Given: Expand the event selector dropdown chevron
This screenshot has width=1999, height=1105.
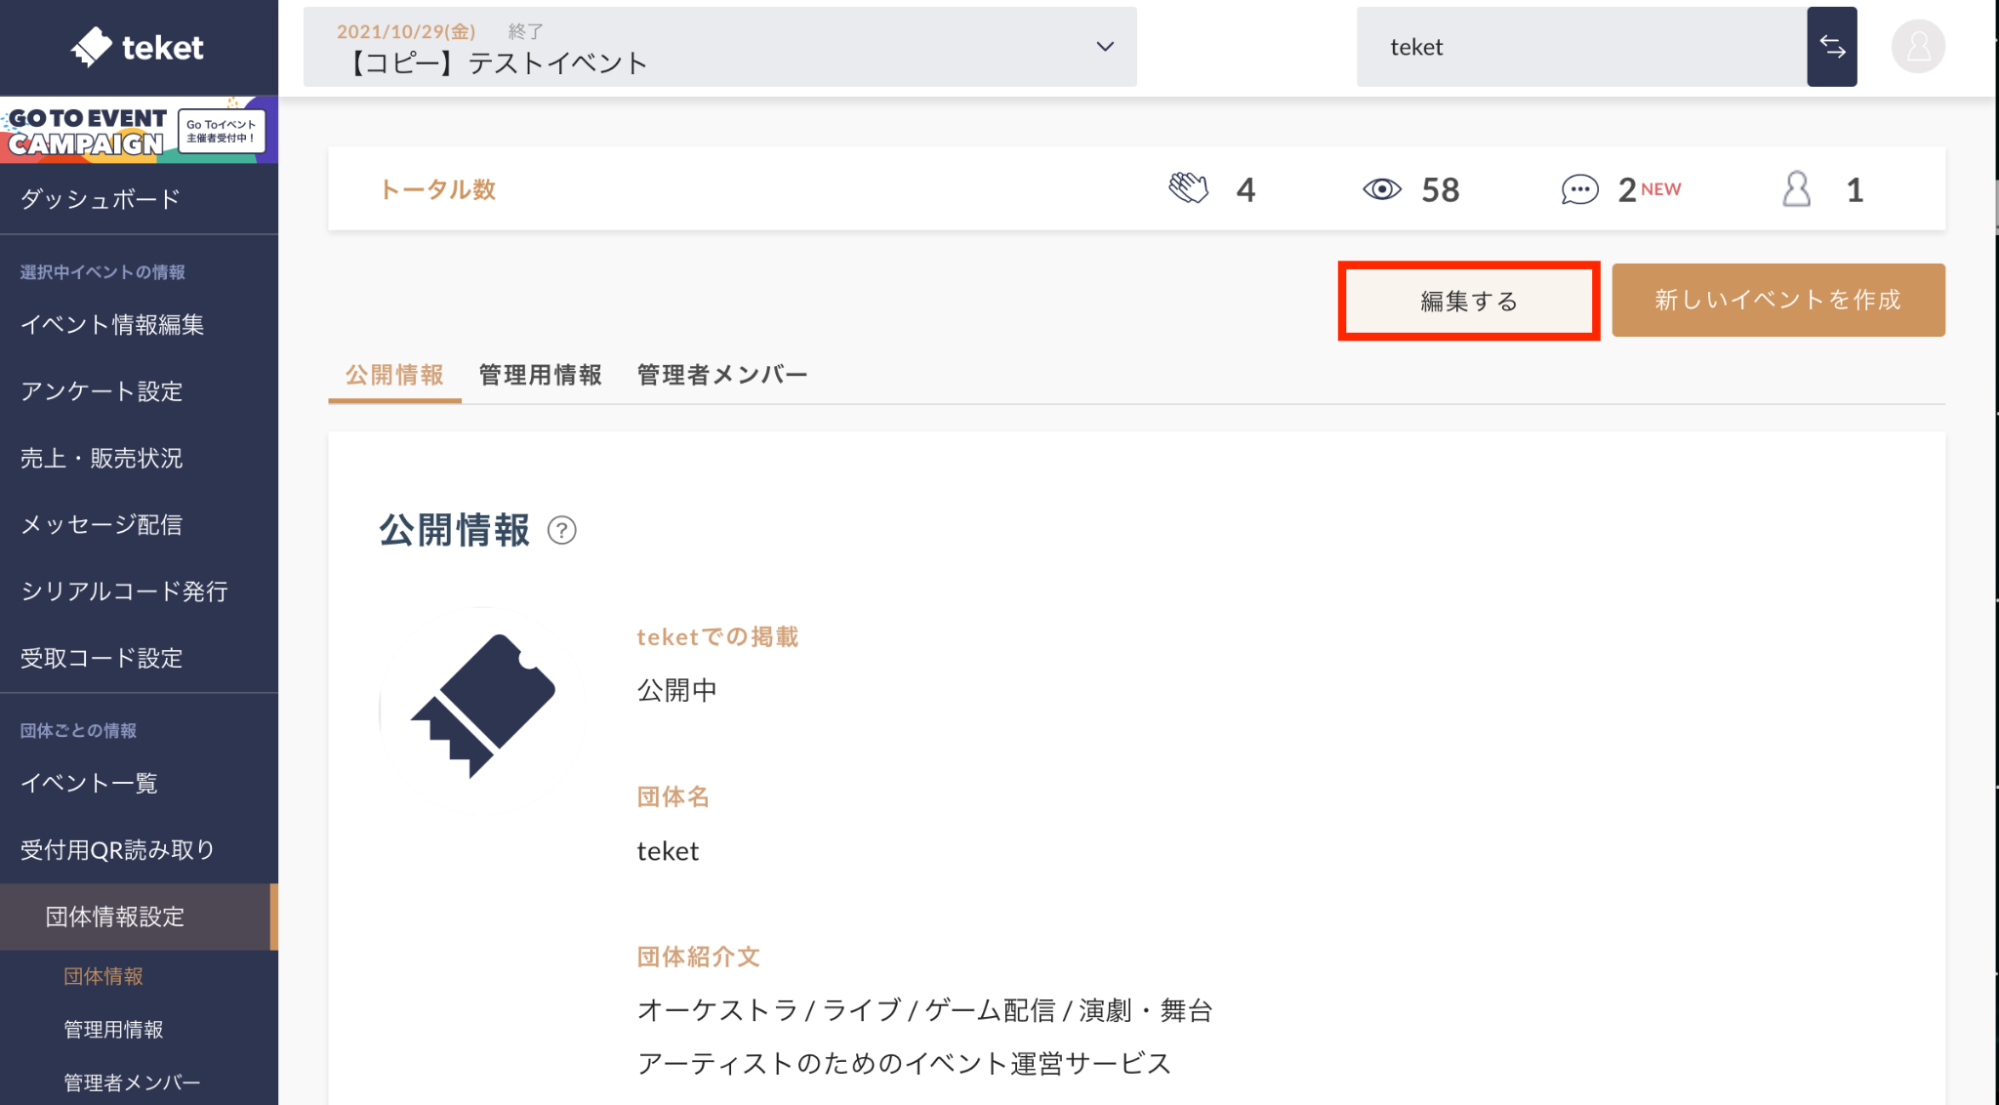Looking at the screenshot, I should click(1104, 46).
